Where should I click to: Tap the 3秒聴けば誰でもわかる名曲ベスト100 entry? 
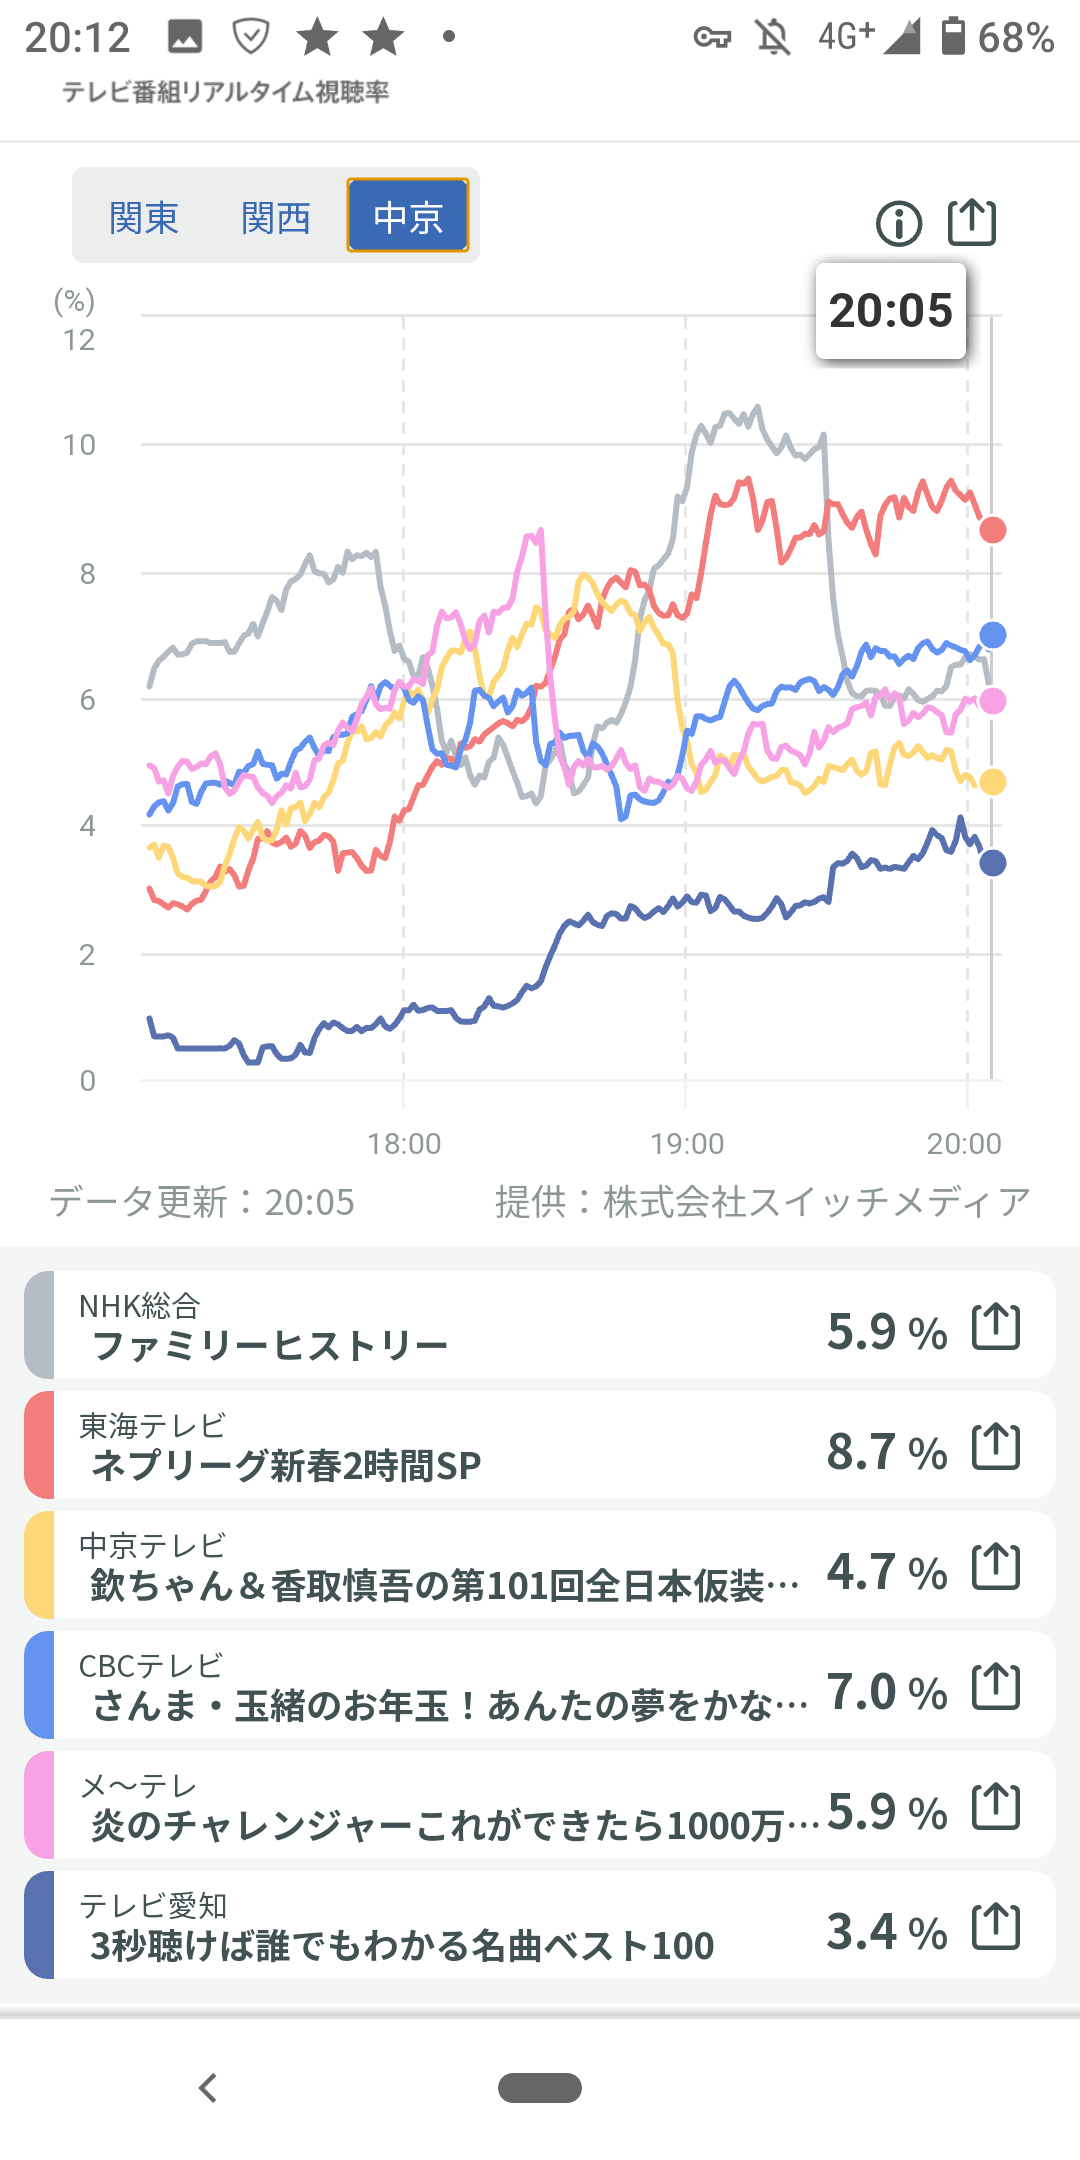[x=402, y=1946]
